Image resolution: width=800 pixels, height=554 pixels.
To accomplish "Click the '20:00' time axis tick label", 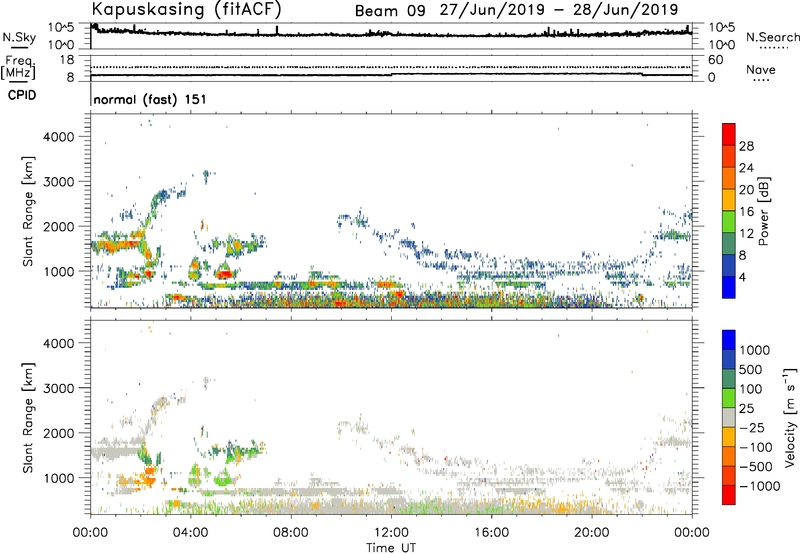I will pos(592,533).
